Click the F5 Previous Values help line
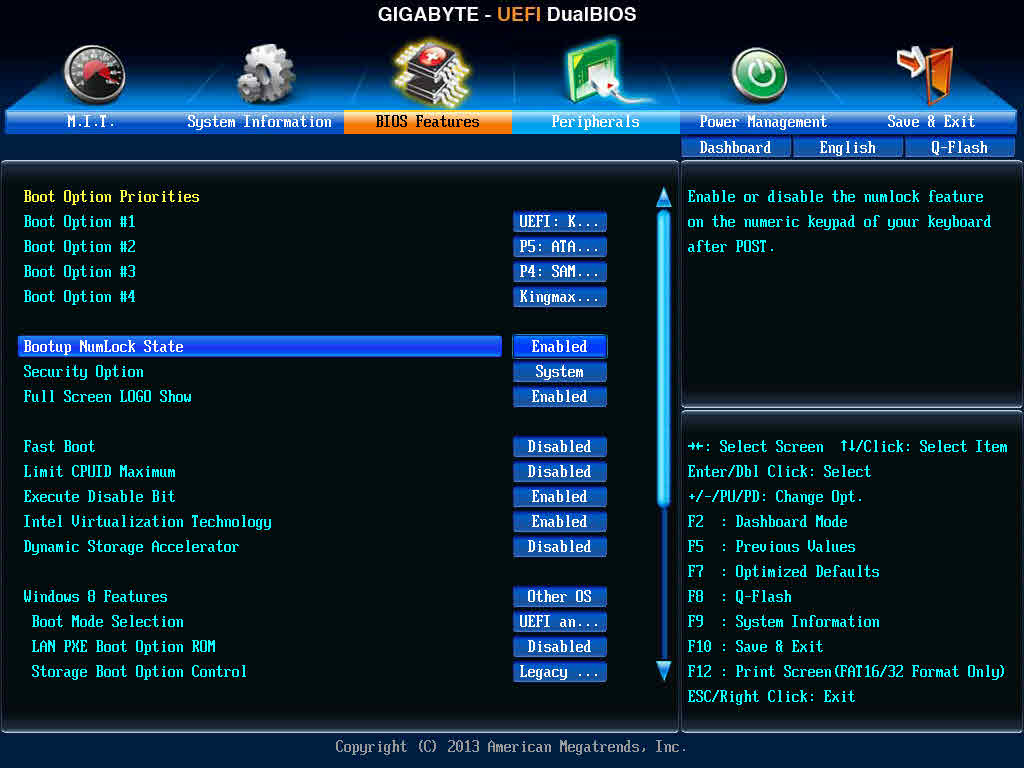The image size is (1024, 768). [772, 547]
